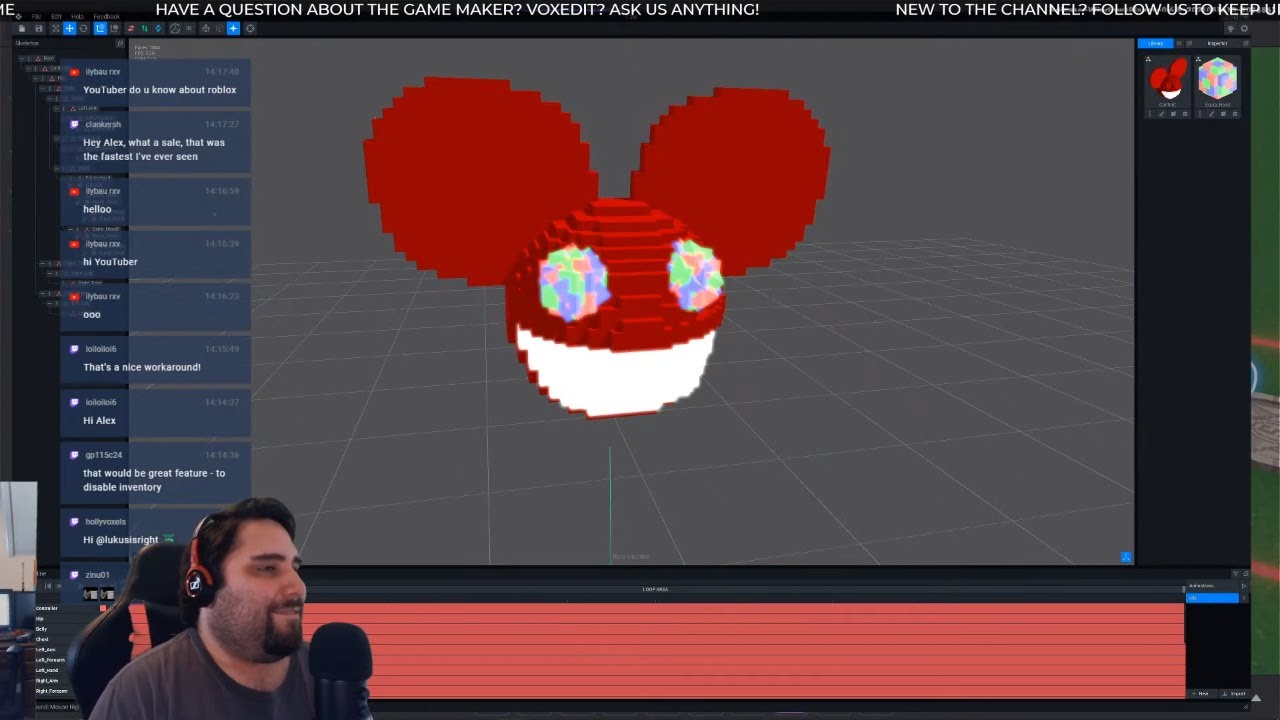
Task: Click the LOOP AREA label above timeline
Action: pos(655,590)
